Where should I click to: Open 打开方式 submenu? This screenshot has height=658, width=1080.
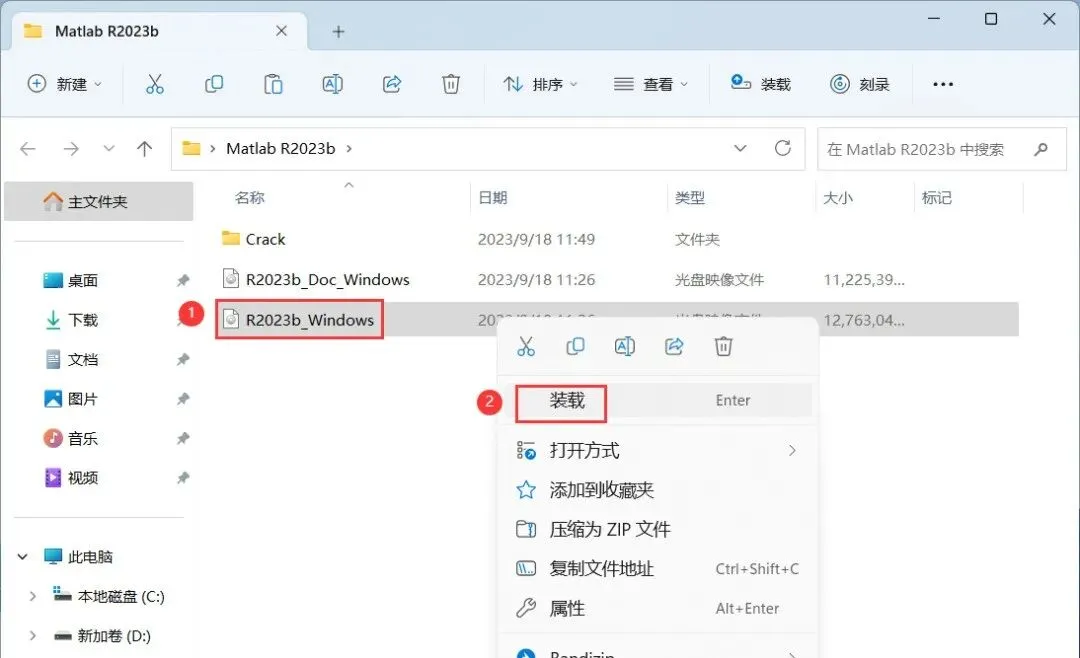[x=658, y=451]
